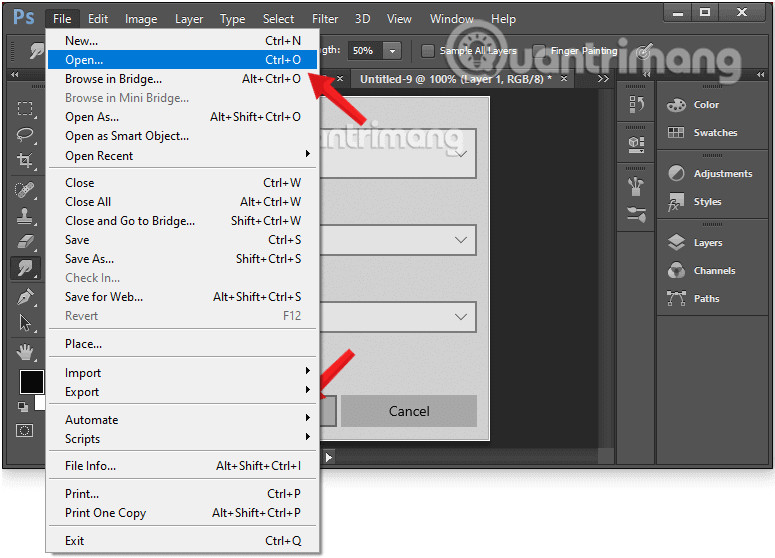The width and height of the screenshot is (775, 558).
Task: Select the Pen tool
Action: pyautogui.click(x=25, y=297)
